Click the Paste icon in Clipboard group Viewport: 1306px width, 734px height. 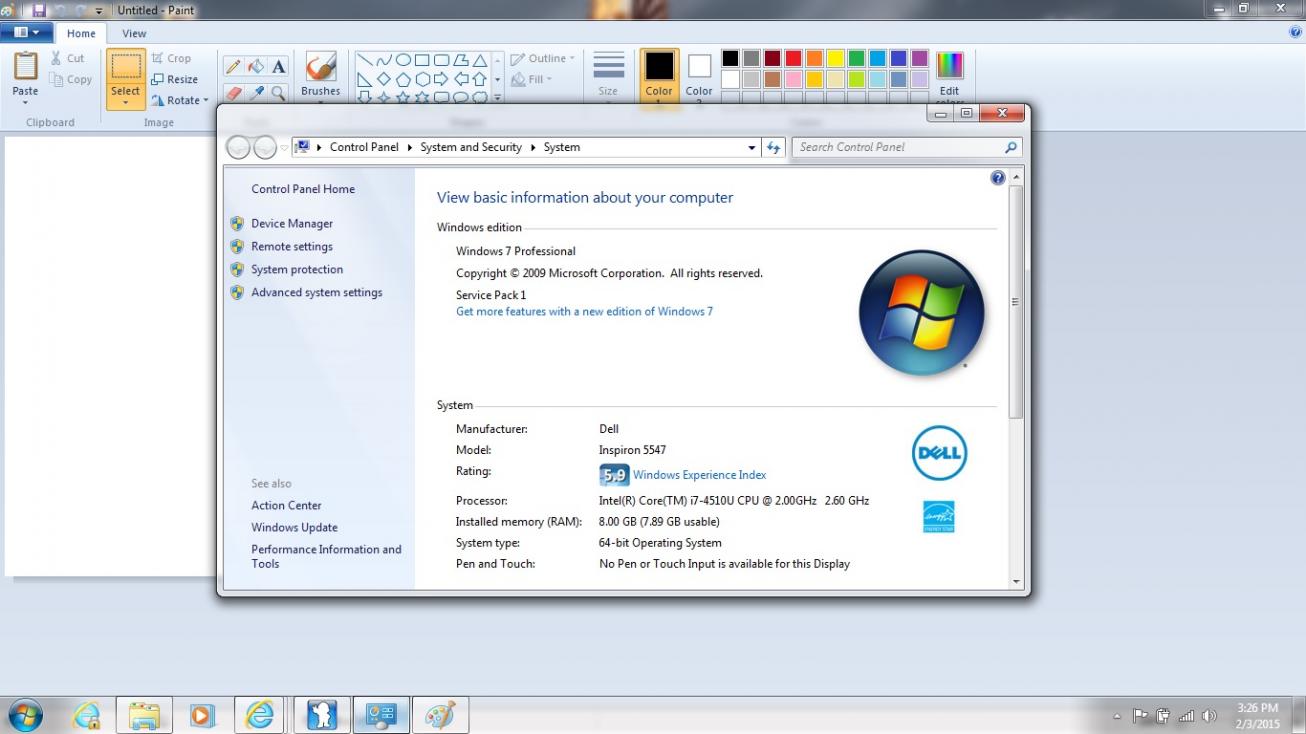(25, 67)
